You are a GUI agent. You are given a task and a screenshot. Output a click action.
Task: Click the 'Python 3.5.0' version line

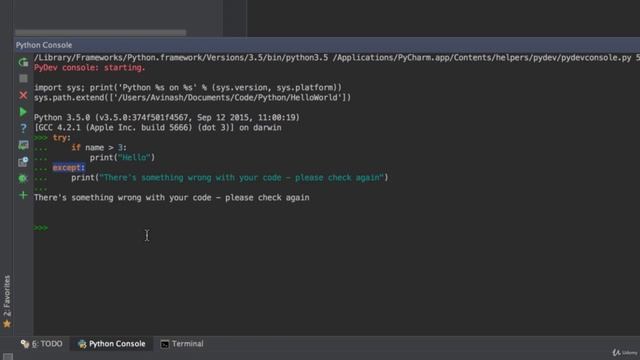[167, 118]
